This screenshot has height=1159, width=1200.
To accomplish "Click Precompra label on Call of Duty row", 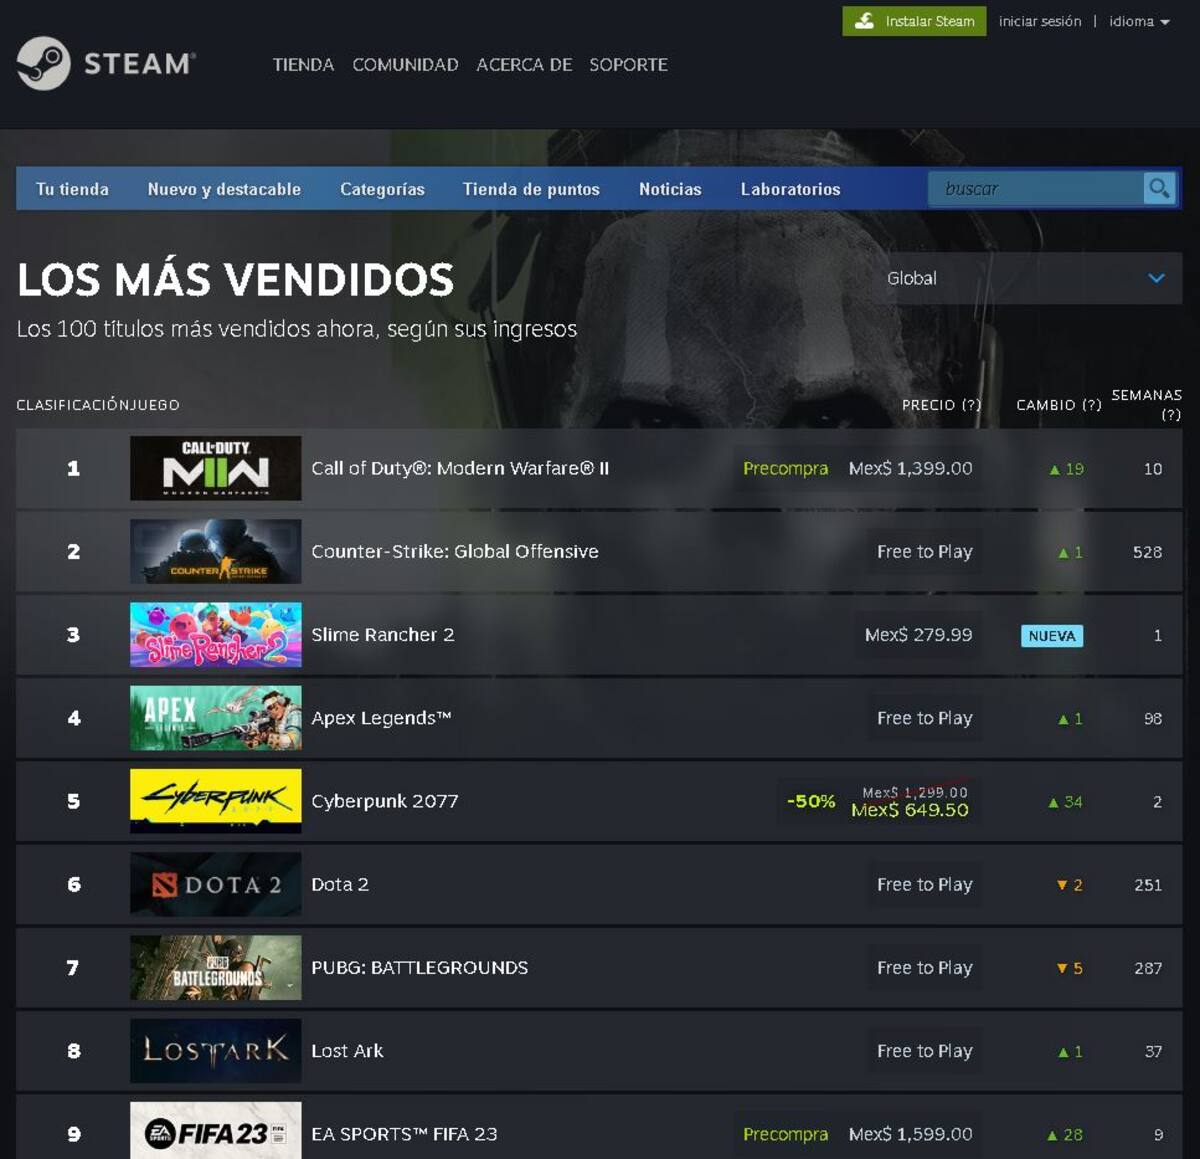I will [x=785, y=468].
